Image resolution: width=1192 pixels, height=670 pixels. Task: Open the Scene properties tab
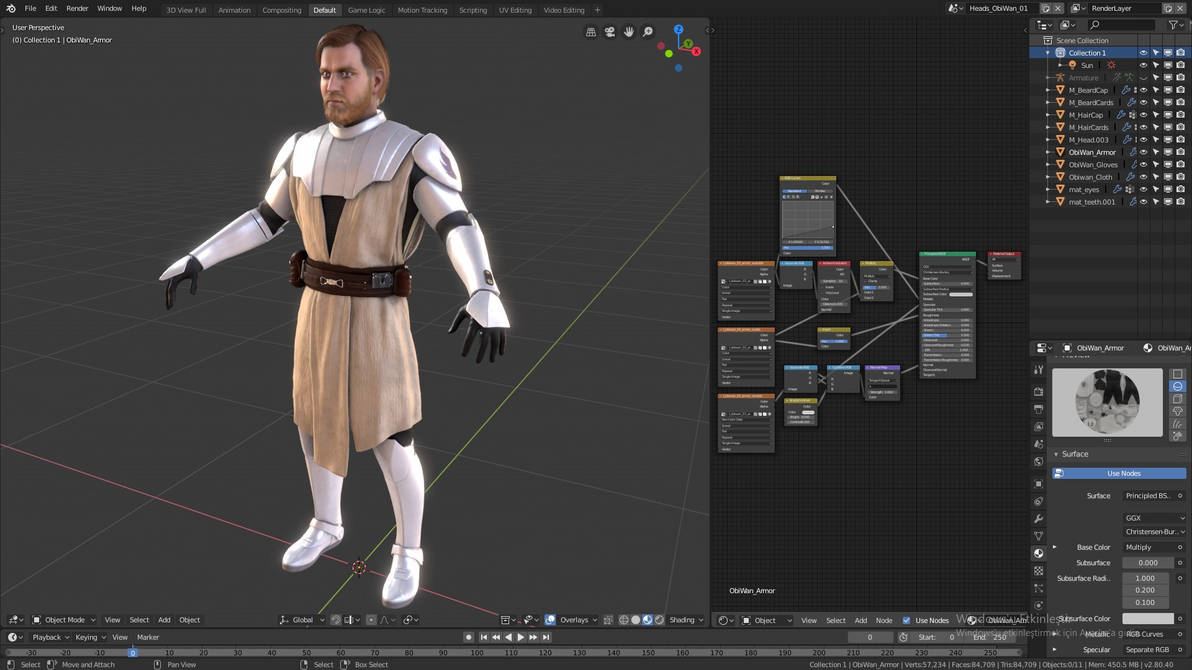tap(1038, 444)
